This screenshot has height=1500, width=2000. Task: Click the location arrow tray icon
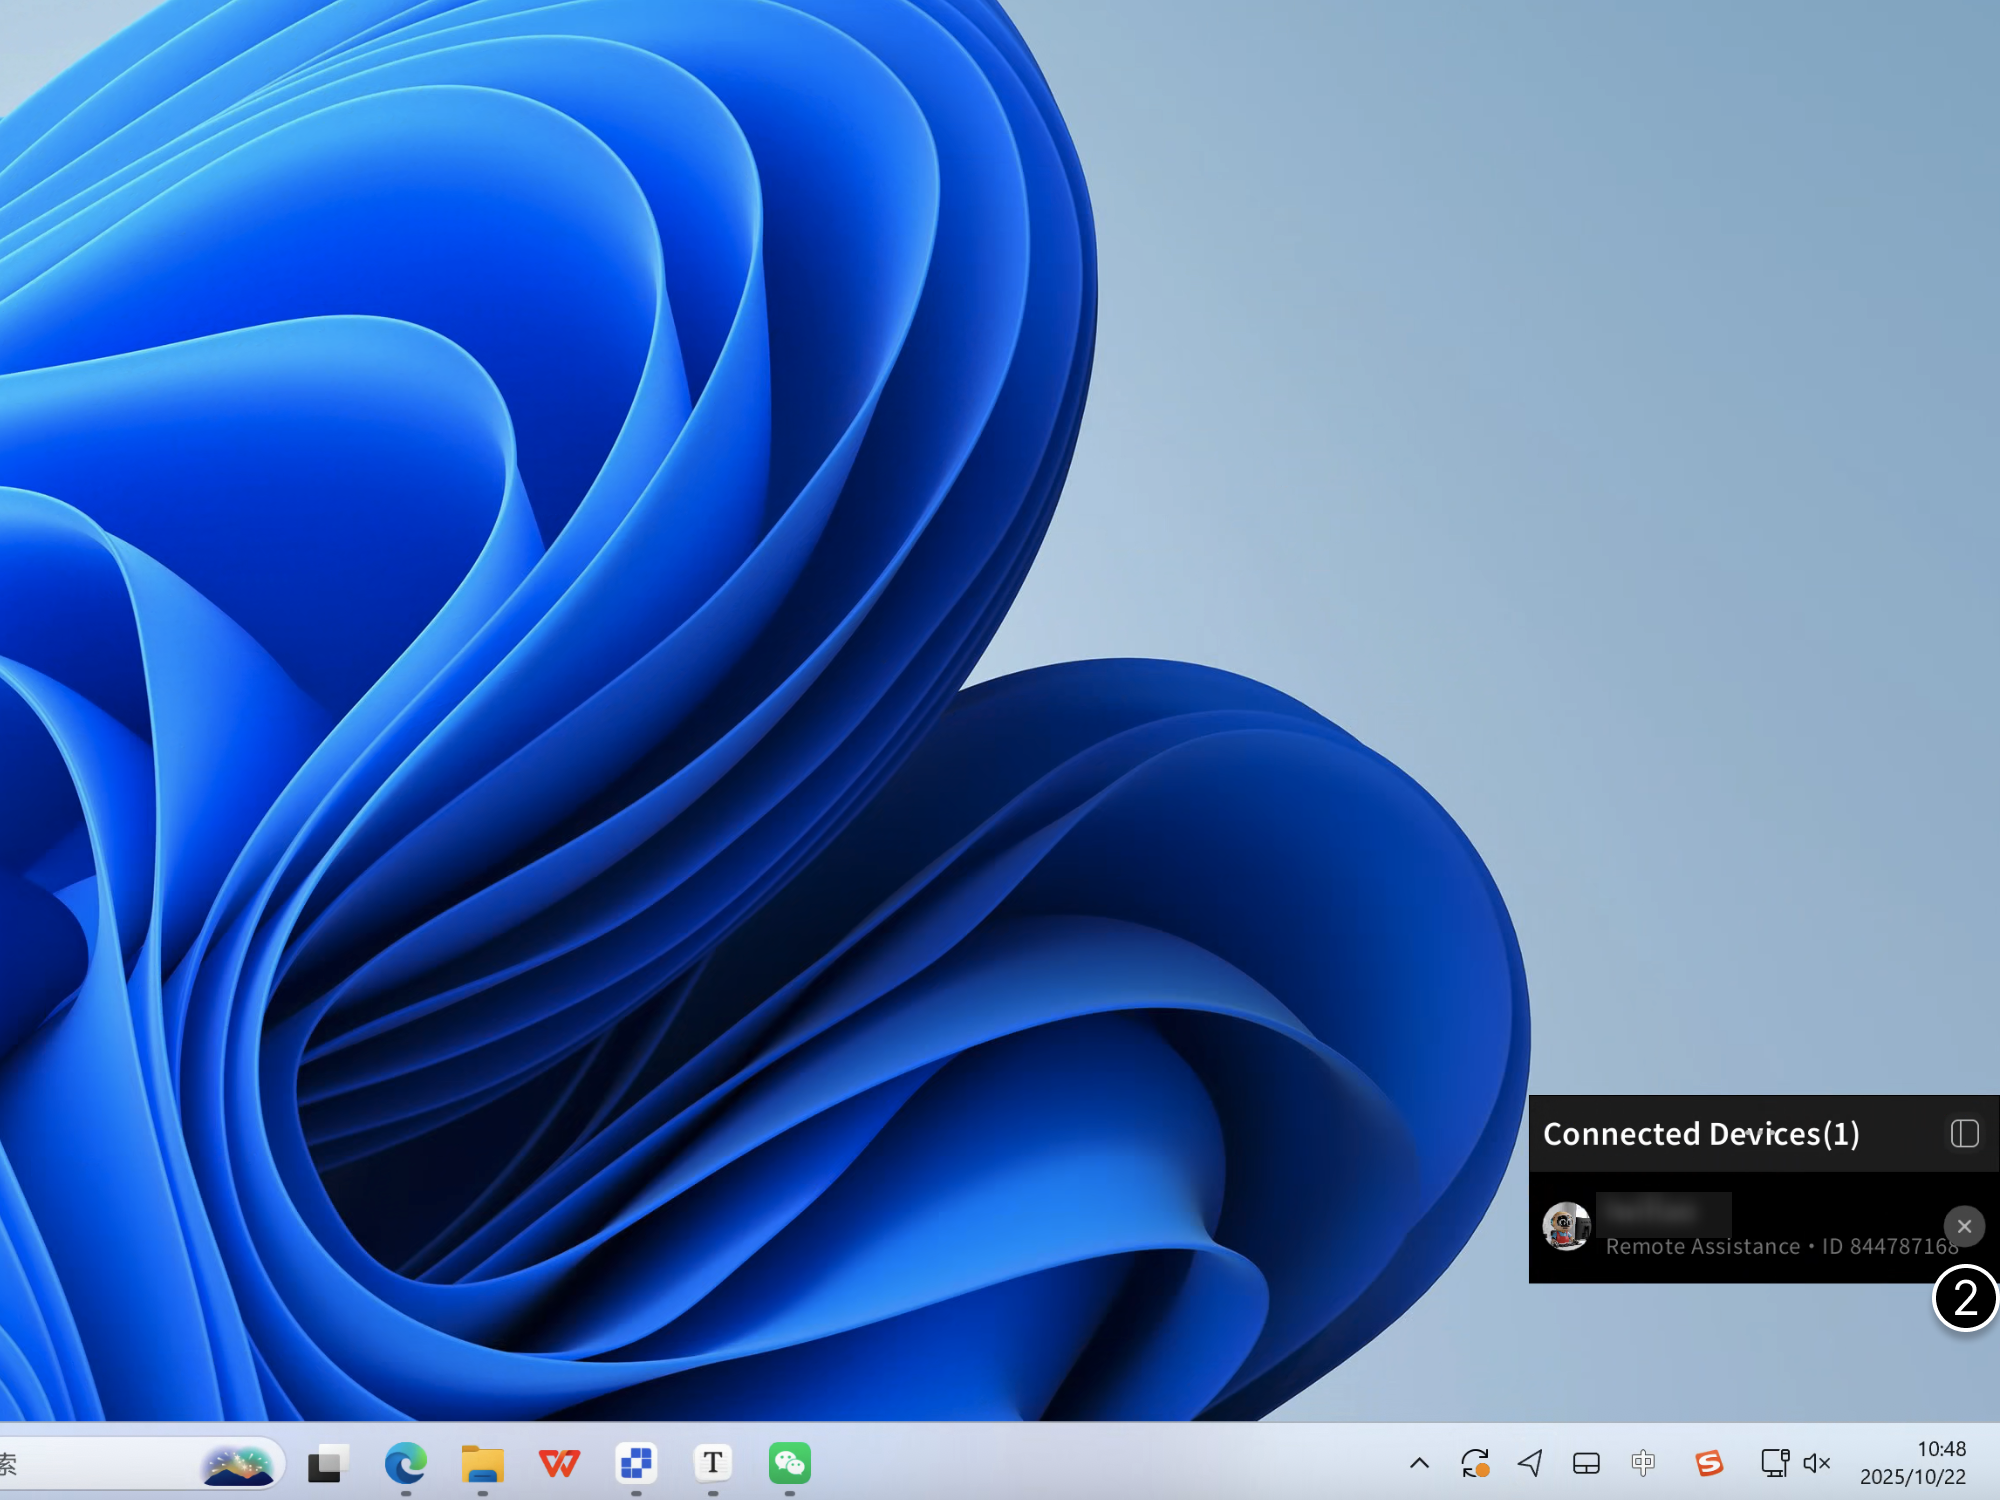click(x=1530, y=1464)
